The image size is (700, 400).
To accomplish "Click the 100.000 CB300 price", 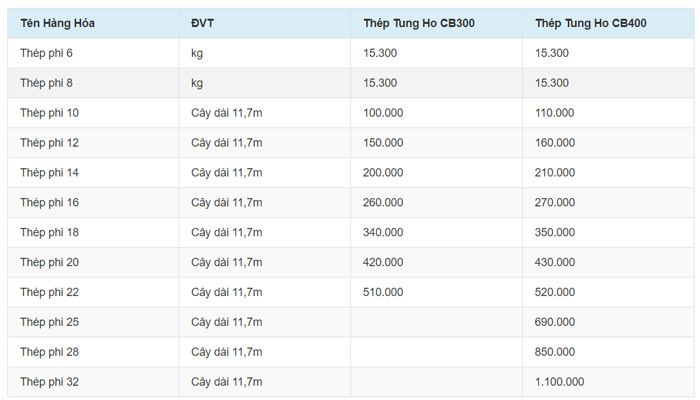I will point(383,112).
